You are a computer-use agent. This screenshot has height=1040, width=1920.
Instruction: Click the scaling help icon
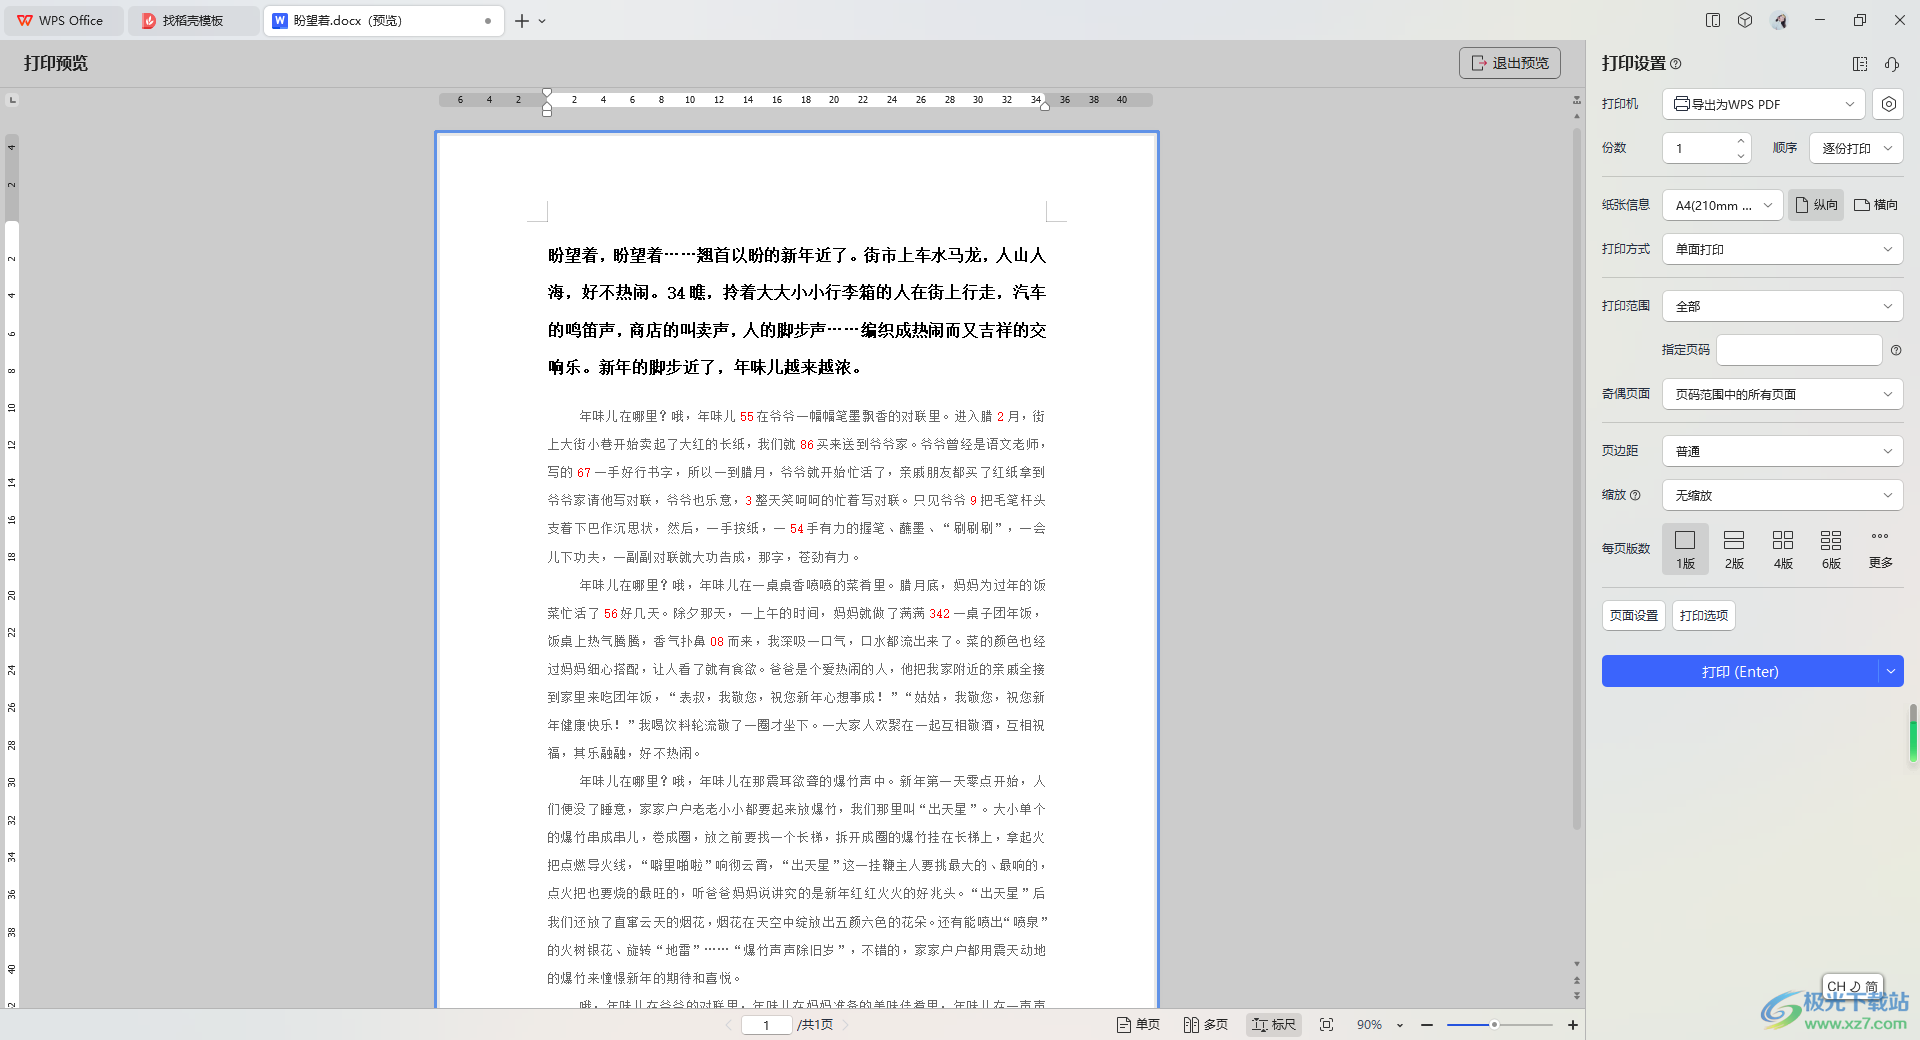[1635, 495]
